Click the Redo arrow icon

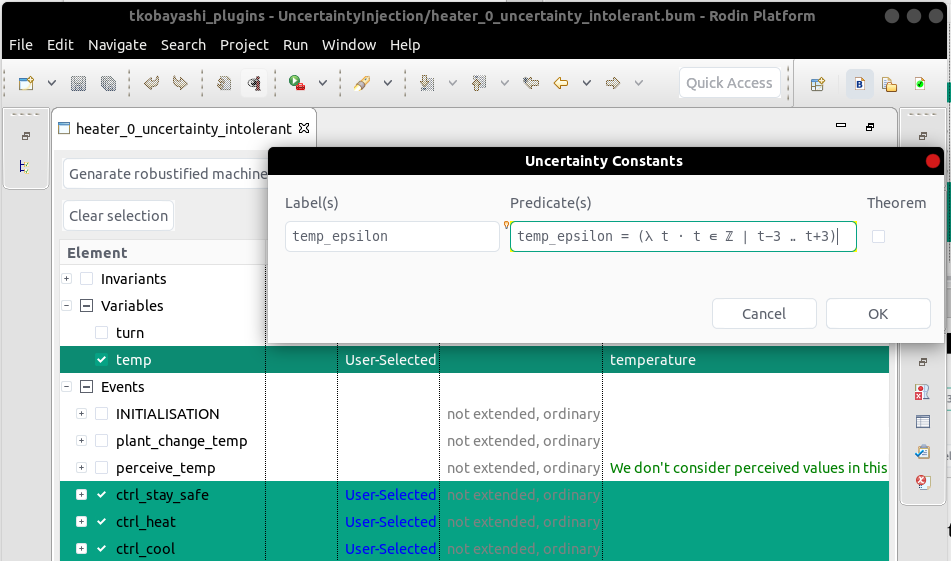[x=180, y=83]
